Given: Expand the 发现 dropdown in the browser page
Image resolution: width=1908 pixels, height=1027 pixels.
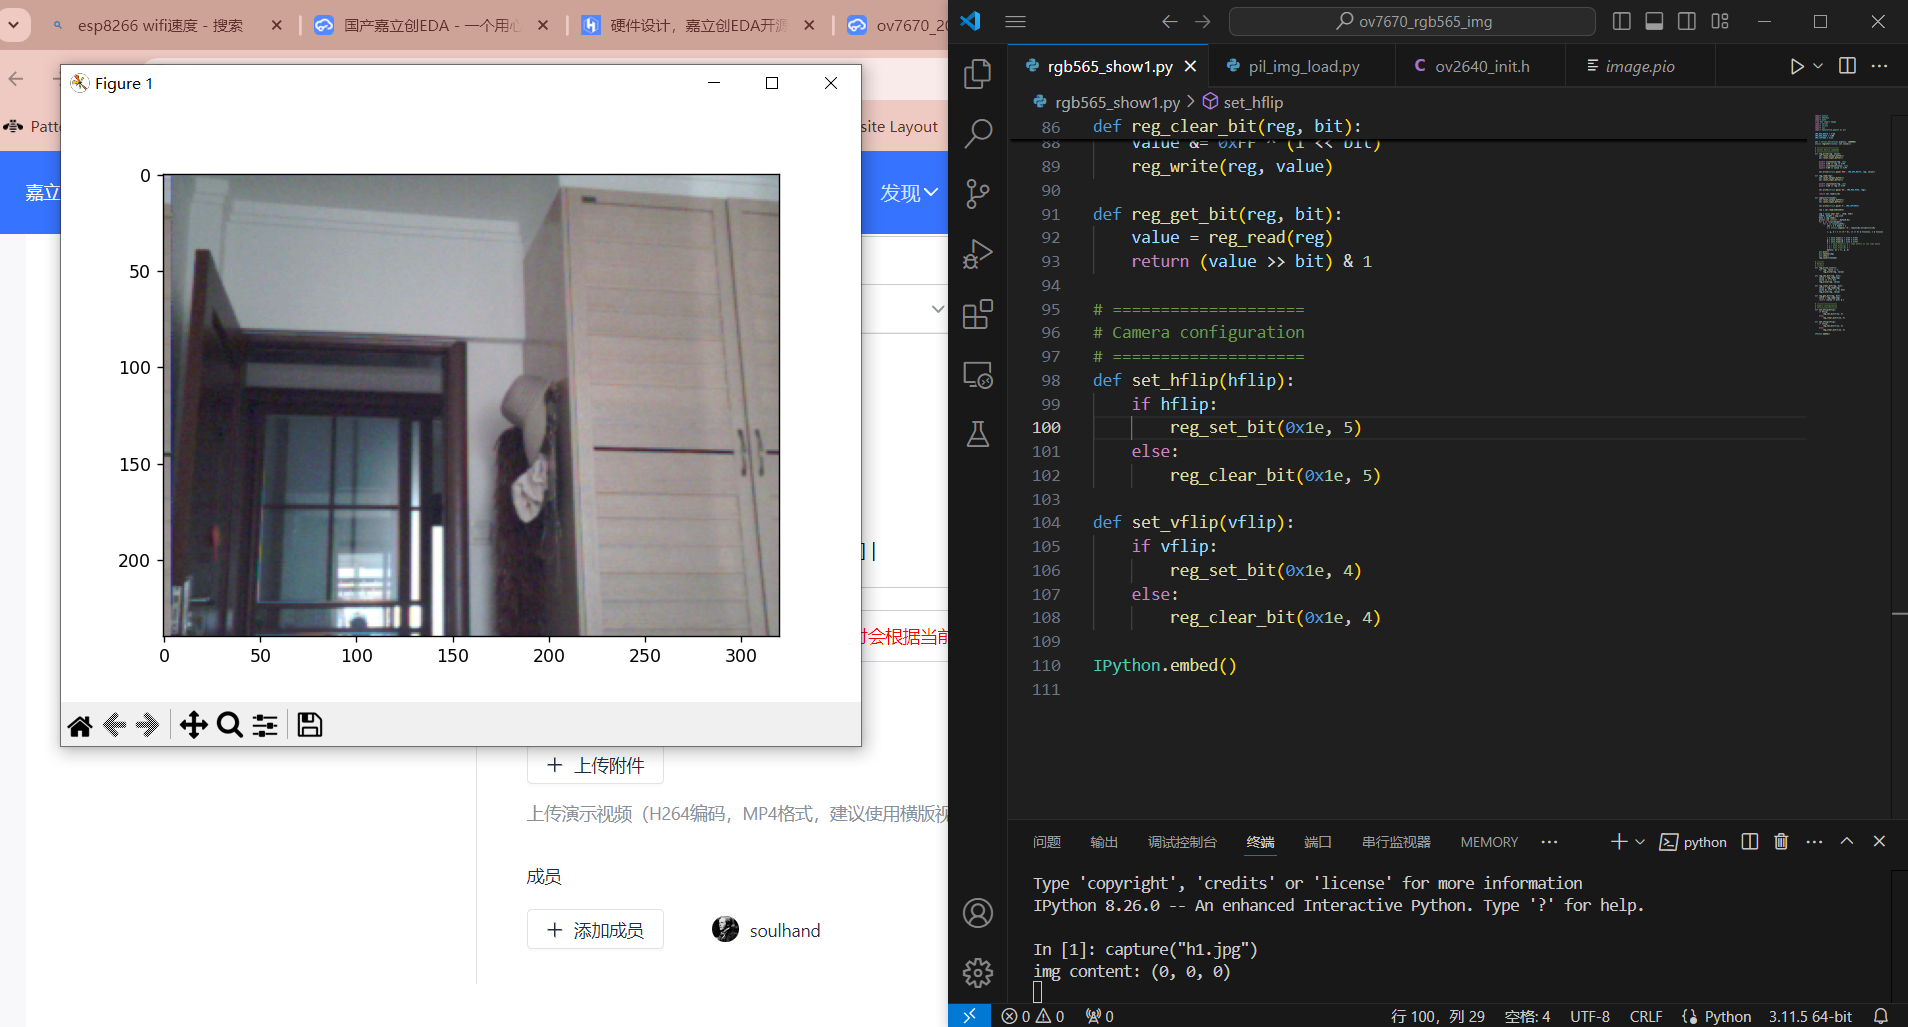Looking at the screenshot, I should click(x=909, y=193).
